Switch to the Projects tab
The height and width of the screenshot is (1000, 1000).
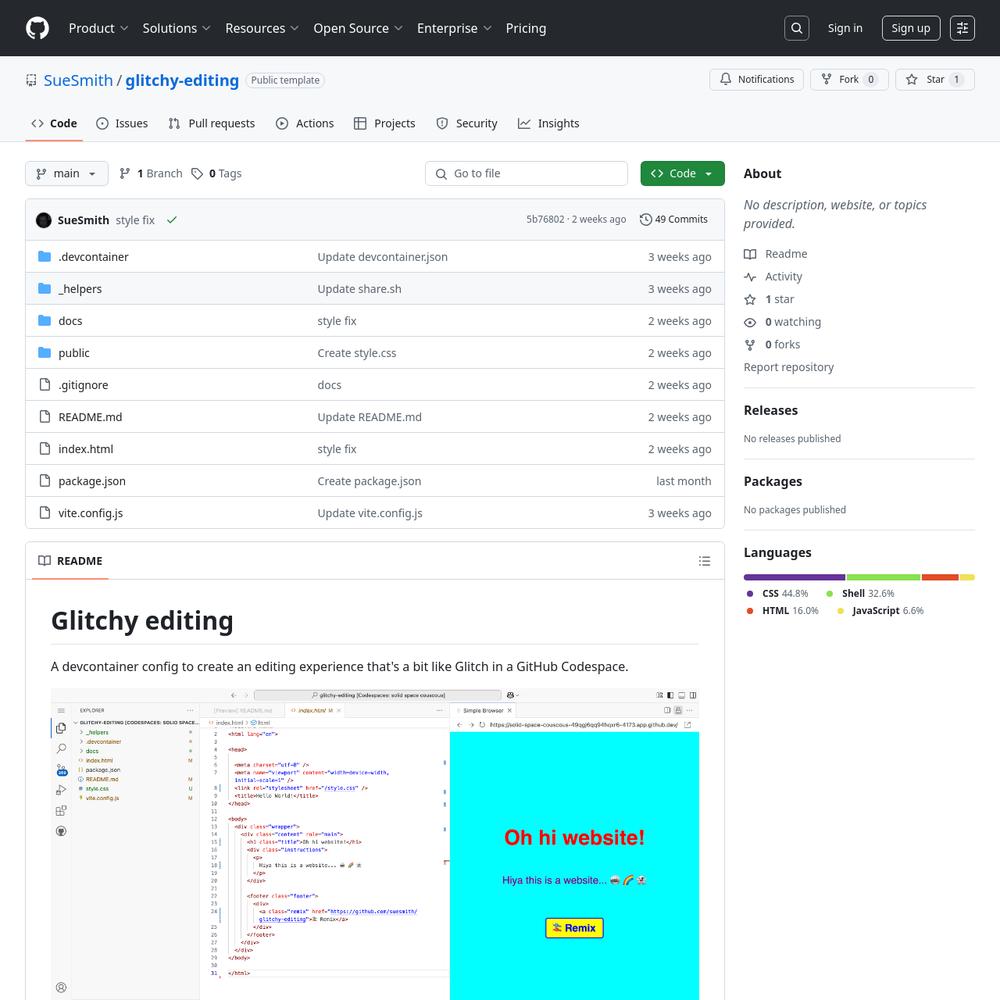click(385, 123)
